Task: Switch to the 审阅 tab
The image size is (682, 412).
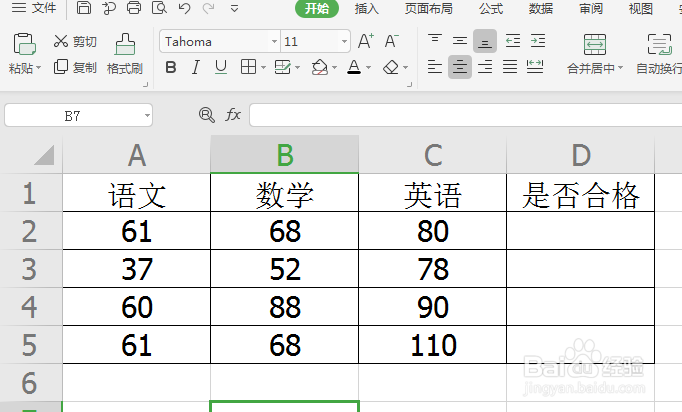Action: [x=591, y=8]
